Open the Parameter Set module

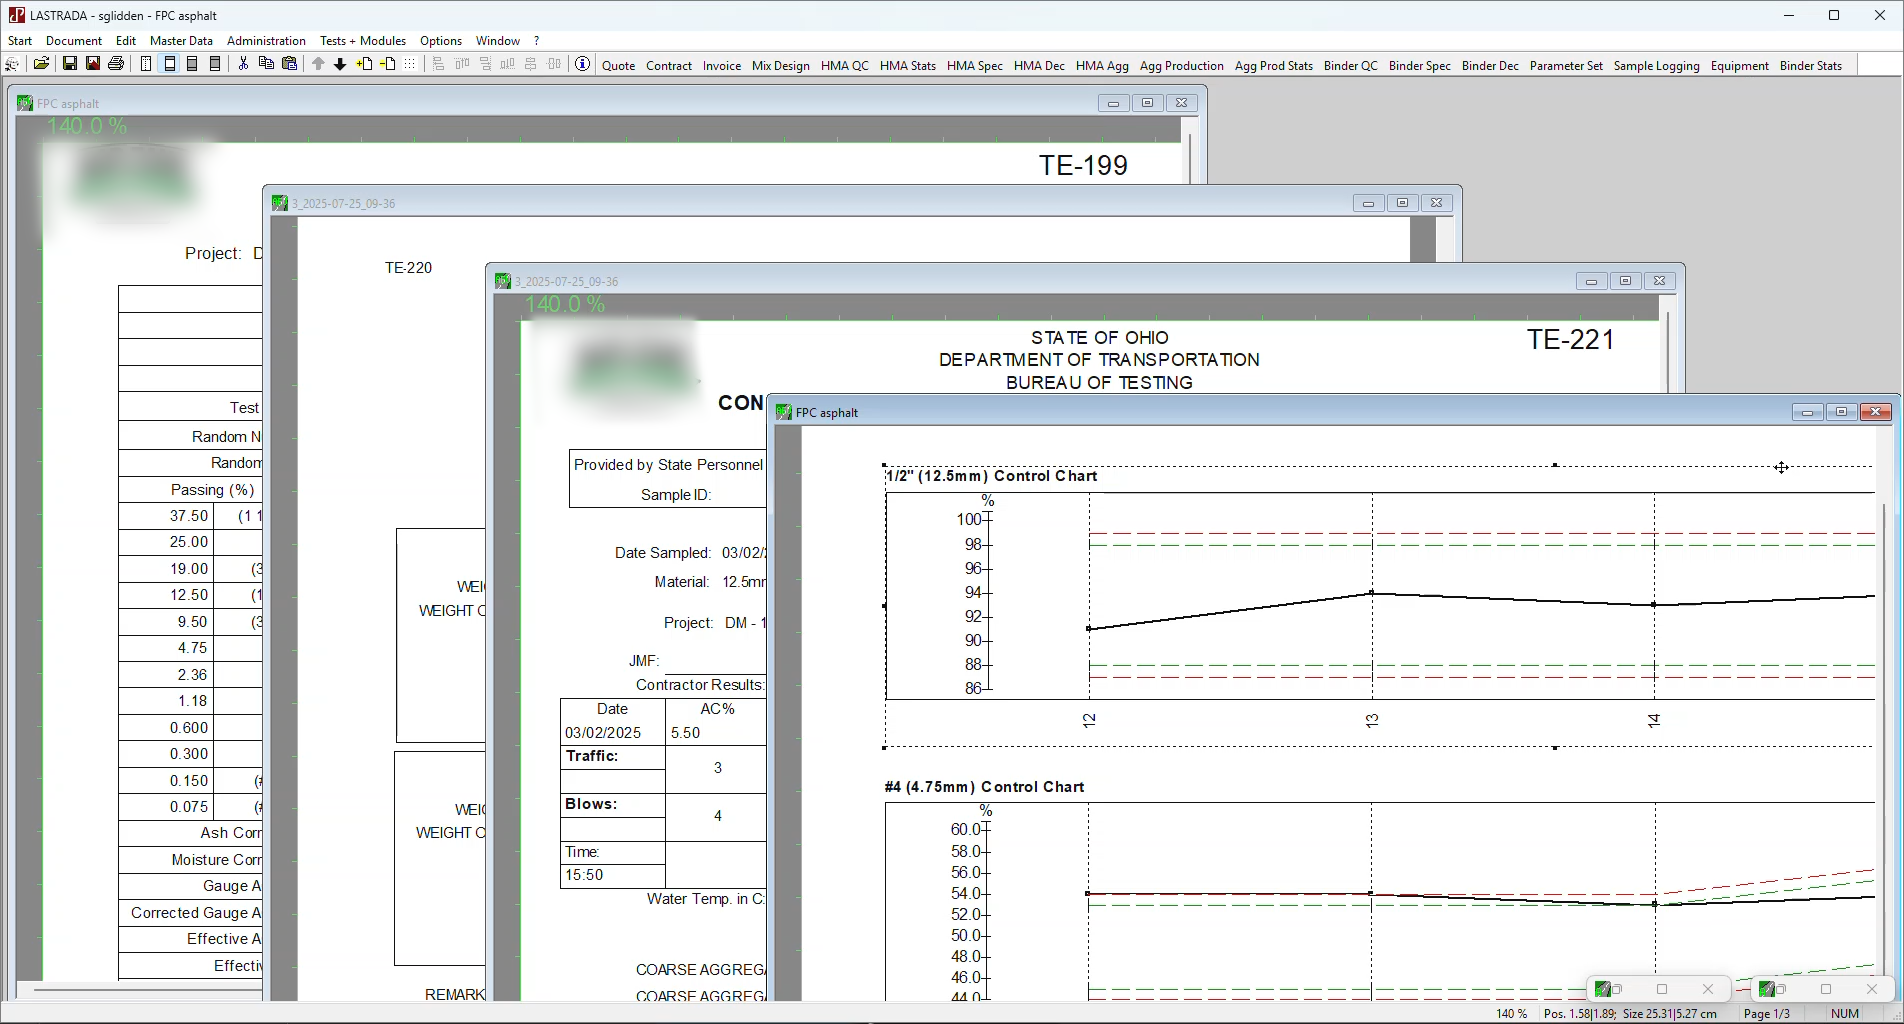click(x=1566, y=66)
